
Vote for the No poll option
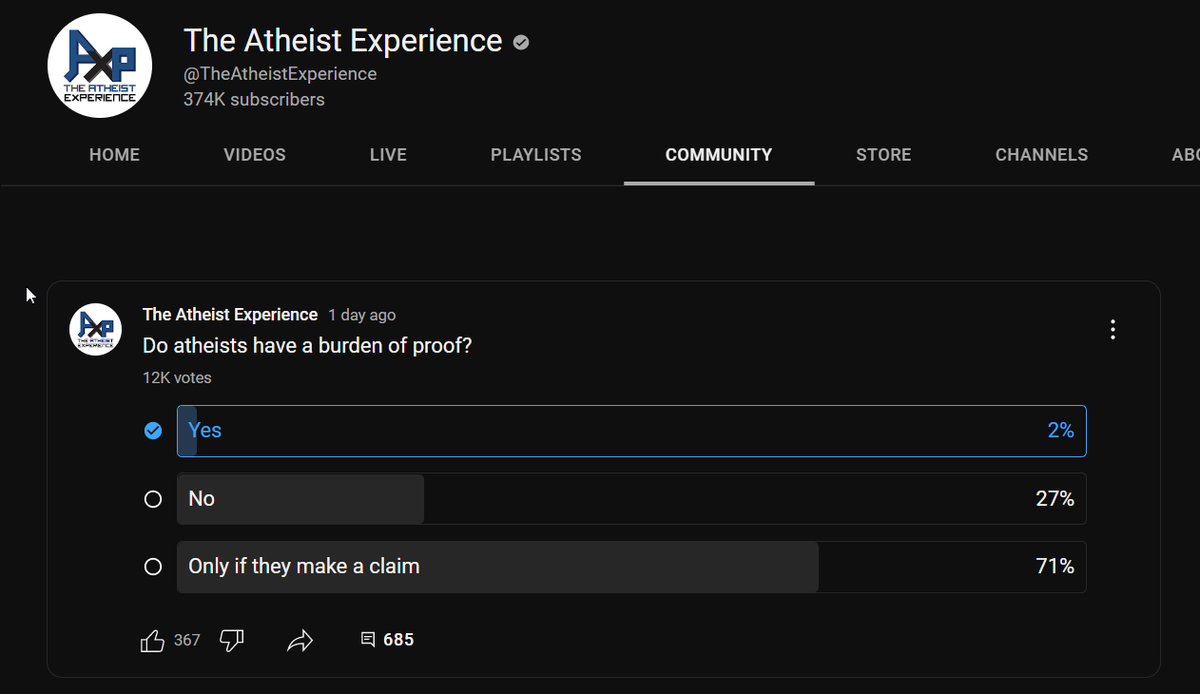pos(631,498)
